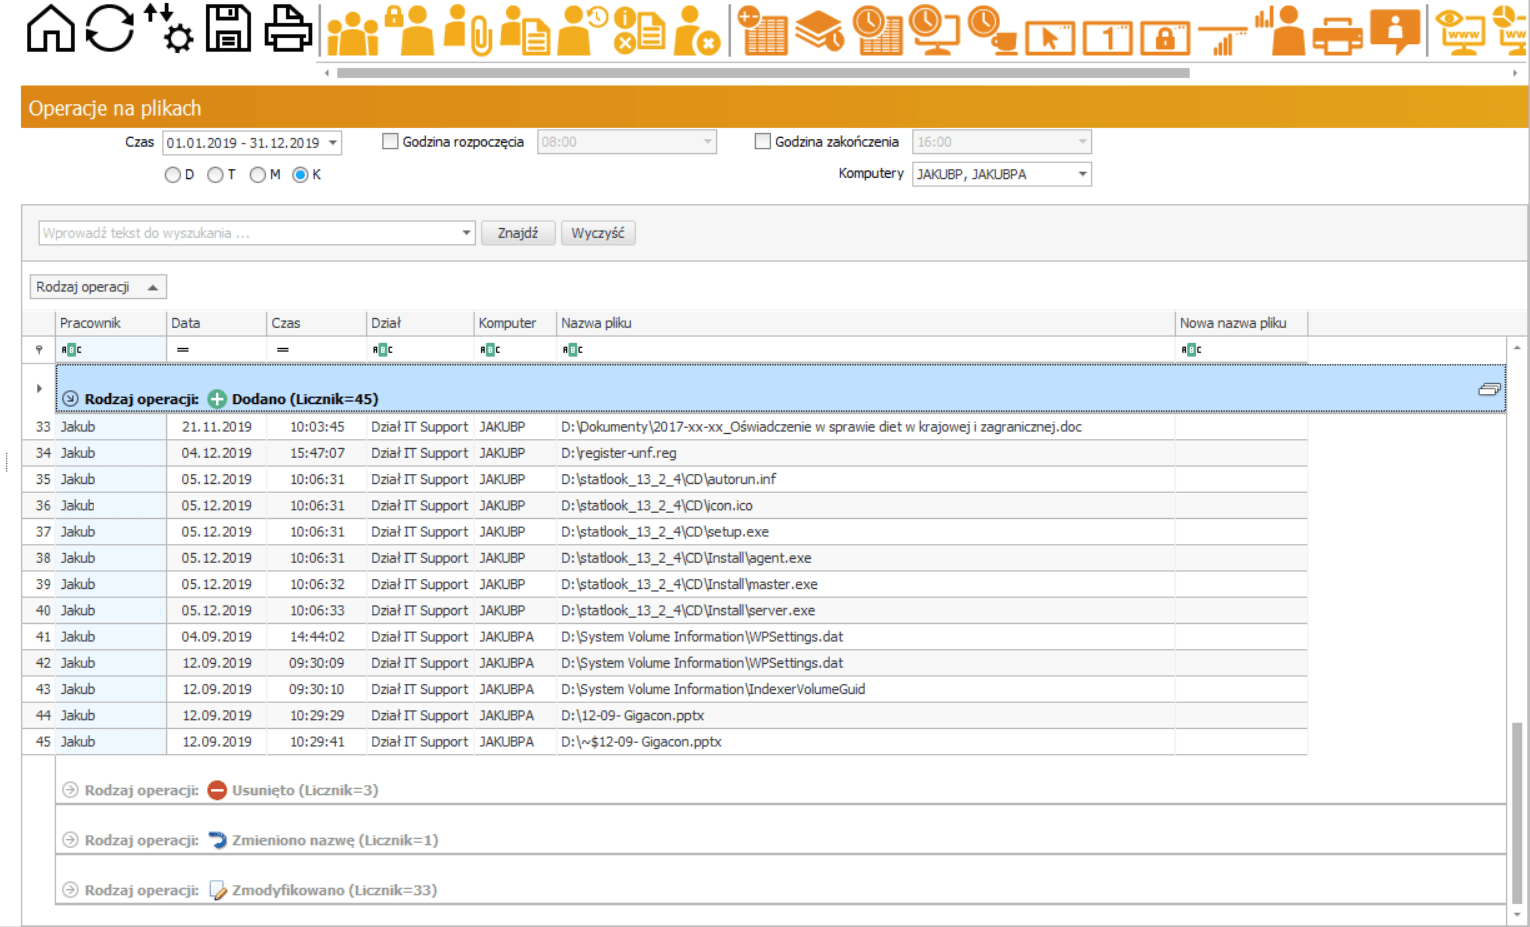The height and width of the screenshot is (927, 1530).
Task: Click the Pracownik filter row cell
Action: point(110,350)
